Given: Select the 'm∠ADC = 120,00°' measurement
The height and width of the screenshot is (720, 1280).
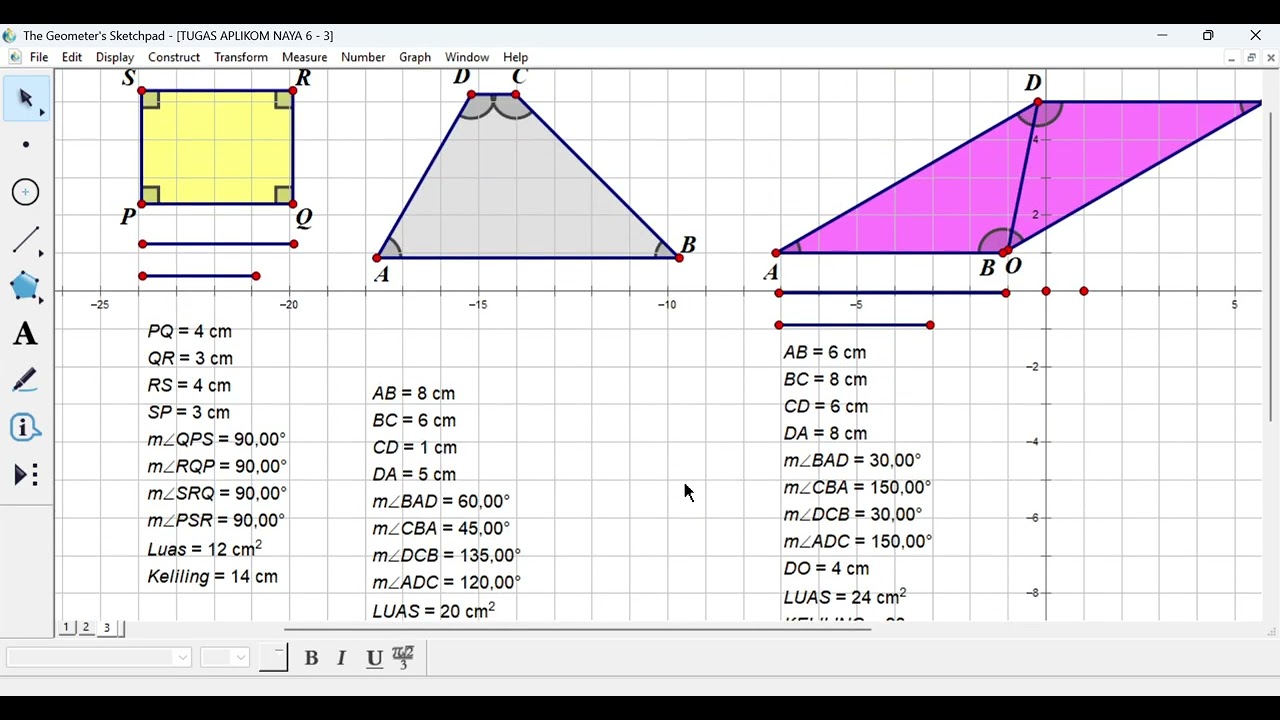Looking at the screenshot, I should 447,582.
